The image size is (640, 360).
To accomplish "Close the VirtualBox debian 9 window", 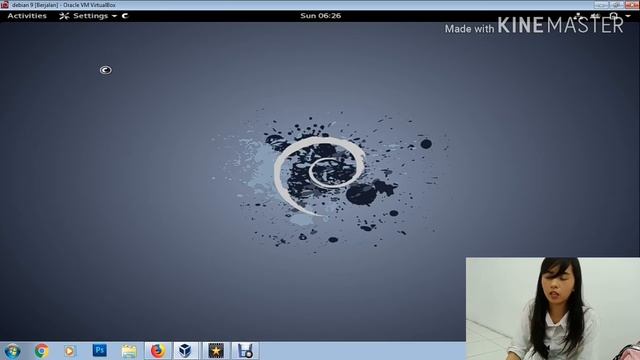I will (631, 5).
